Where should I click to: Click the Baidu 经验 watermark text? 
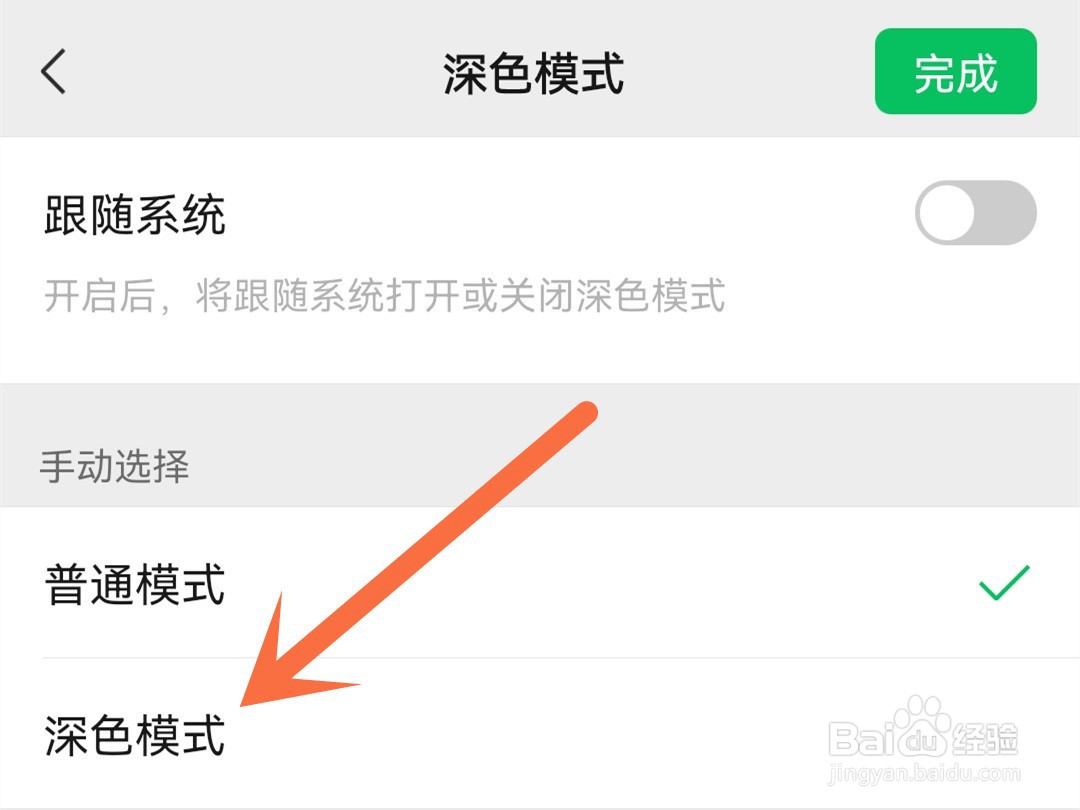tap(985, 739)
